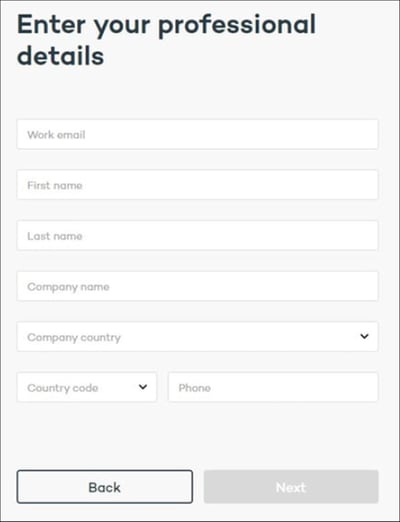Expand the Country code selector
Screen dimensions: 400x522
[x=87, y=387]
